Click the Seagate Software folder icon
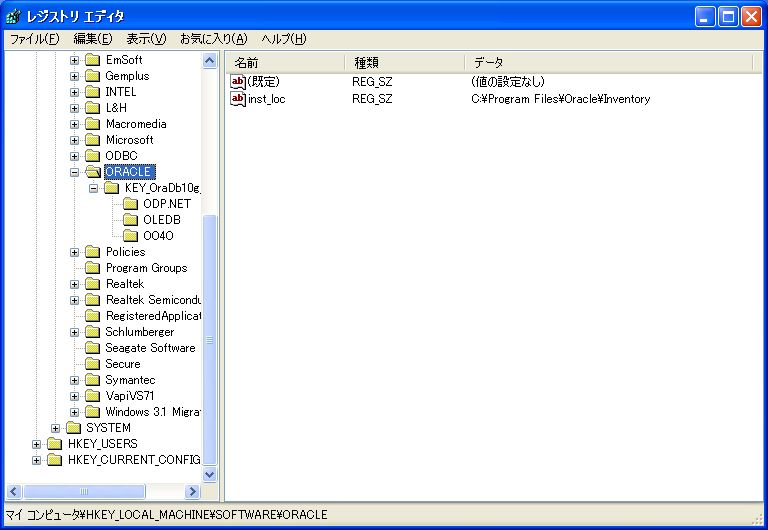This screenshot has height=530, width=768. coord(93,348)
